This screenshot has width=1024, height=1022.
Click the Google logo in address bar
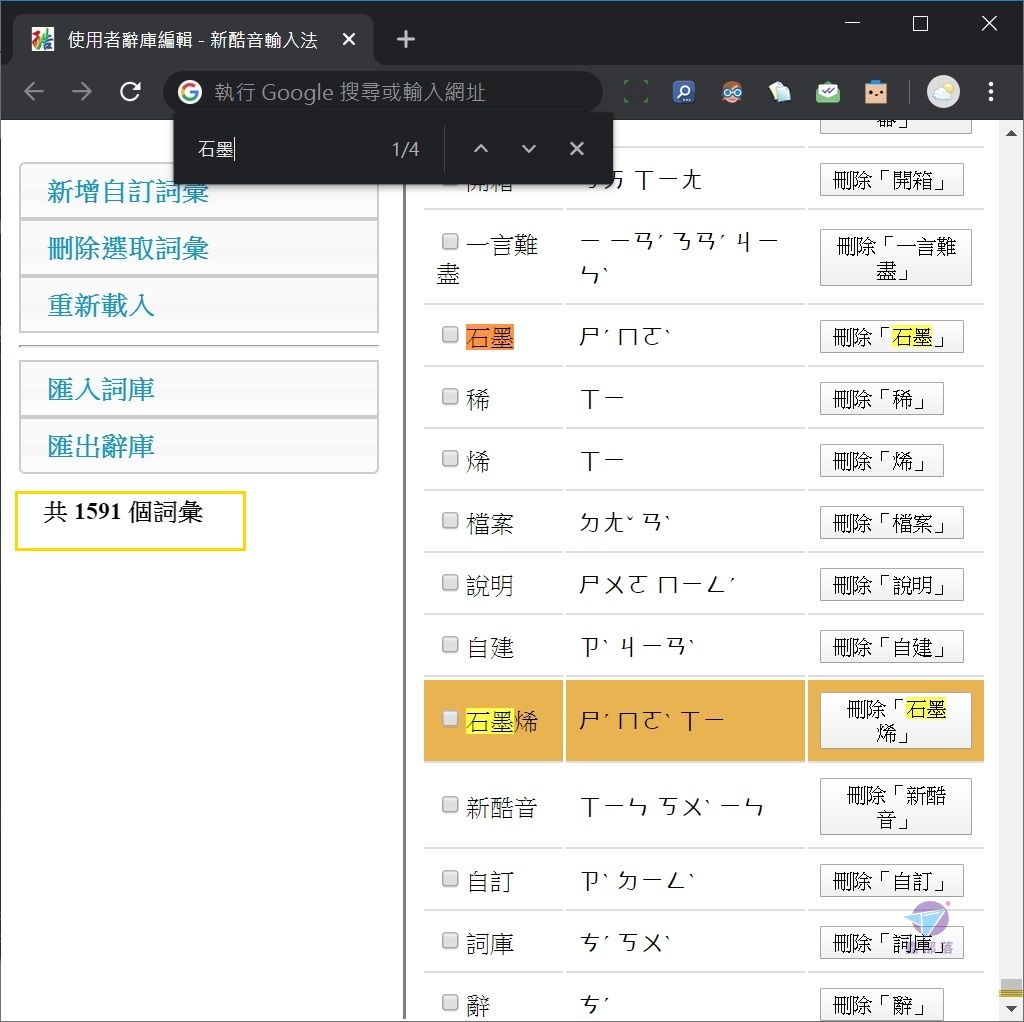189,92
